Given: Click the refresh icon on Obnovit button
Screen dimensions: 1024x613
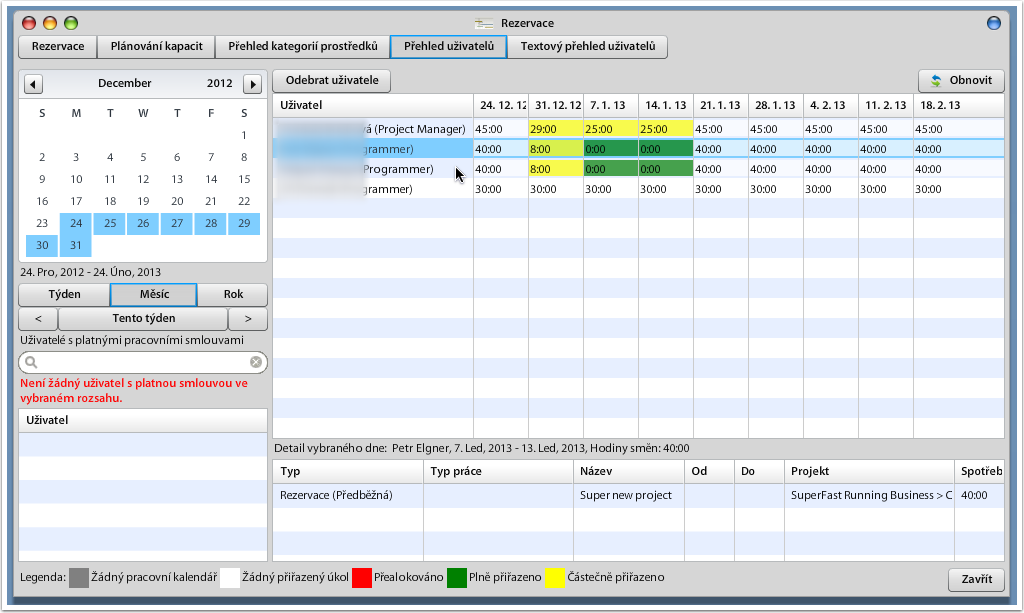Looking at the screenshot, I should [936, 81].
